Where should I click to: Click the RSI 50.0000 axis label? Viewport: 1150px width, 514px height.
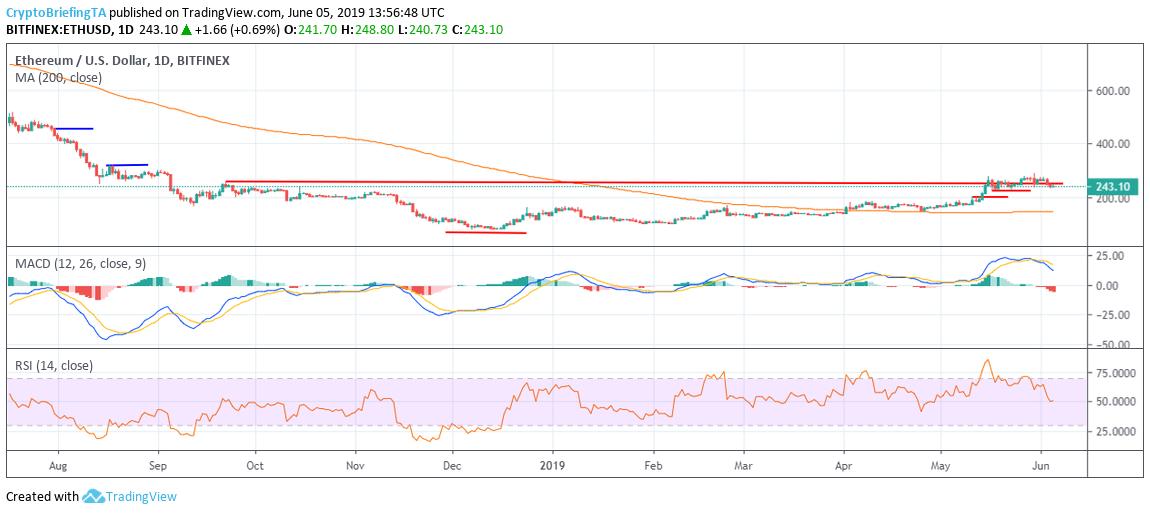(x=1118, y=402)
